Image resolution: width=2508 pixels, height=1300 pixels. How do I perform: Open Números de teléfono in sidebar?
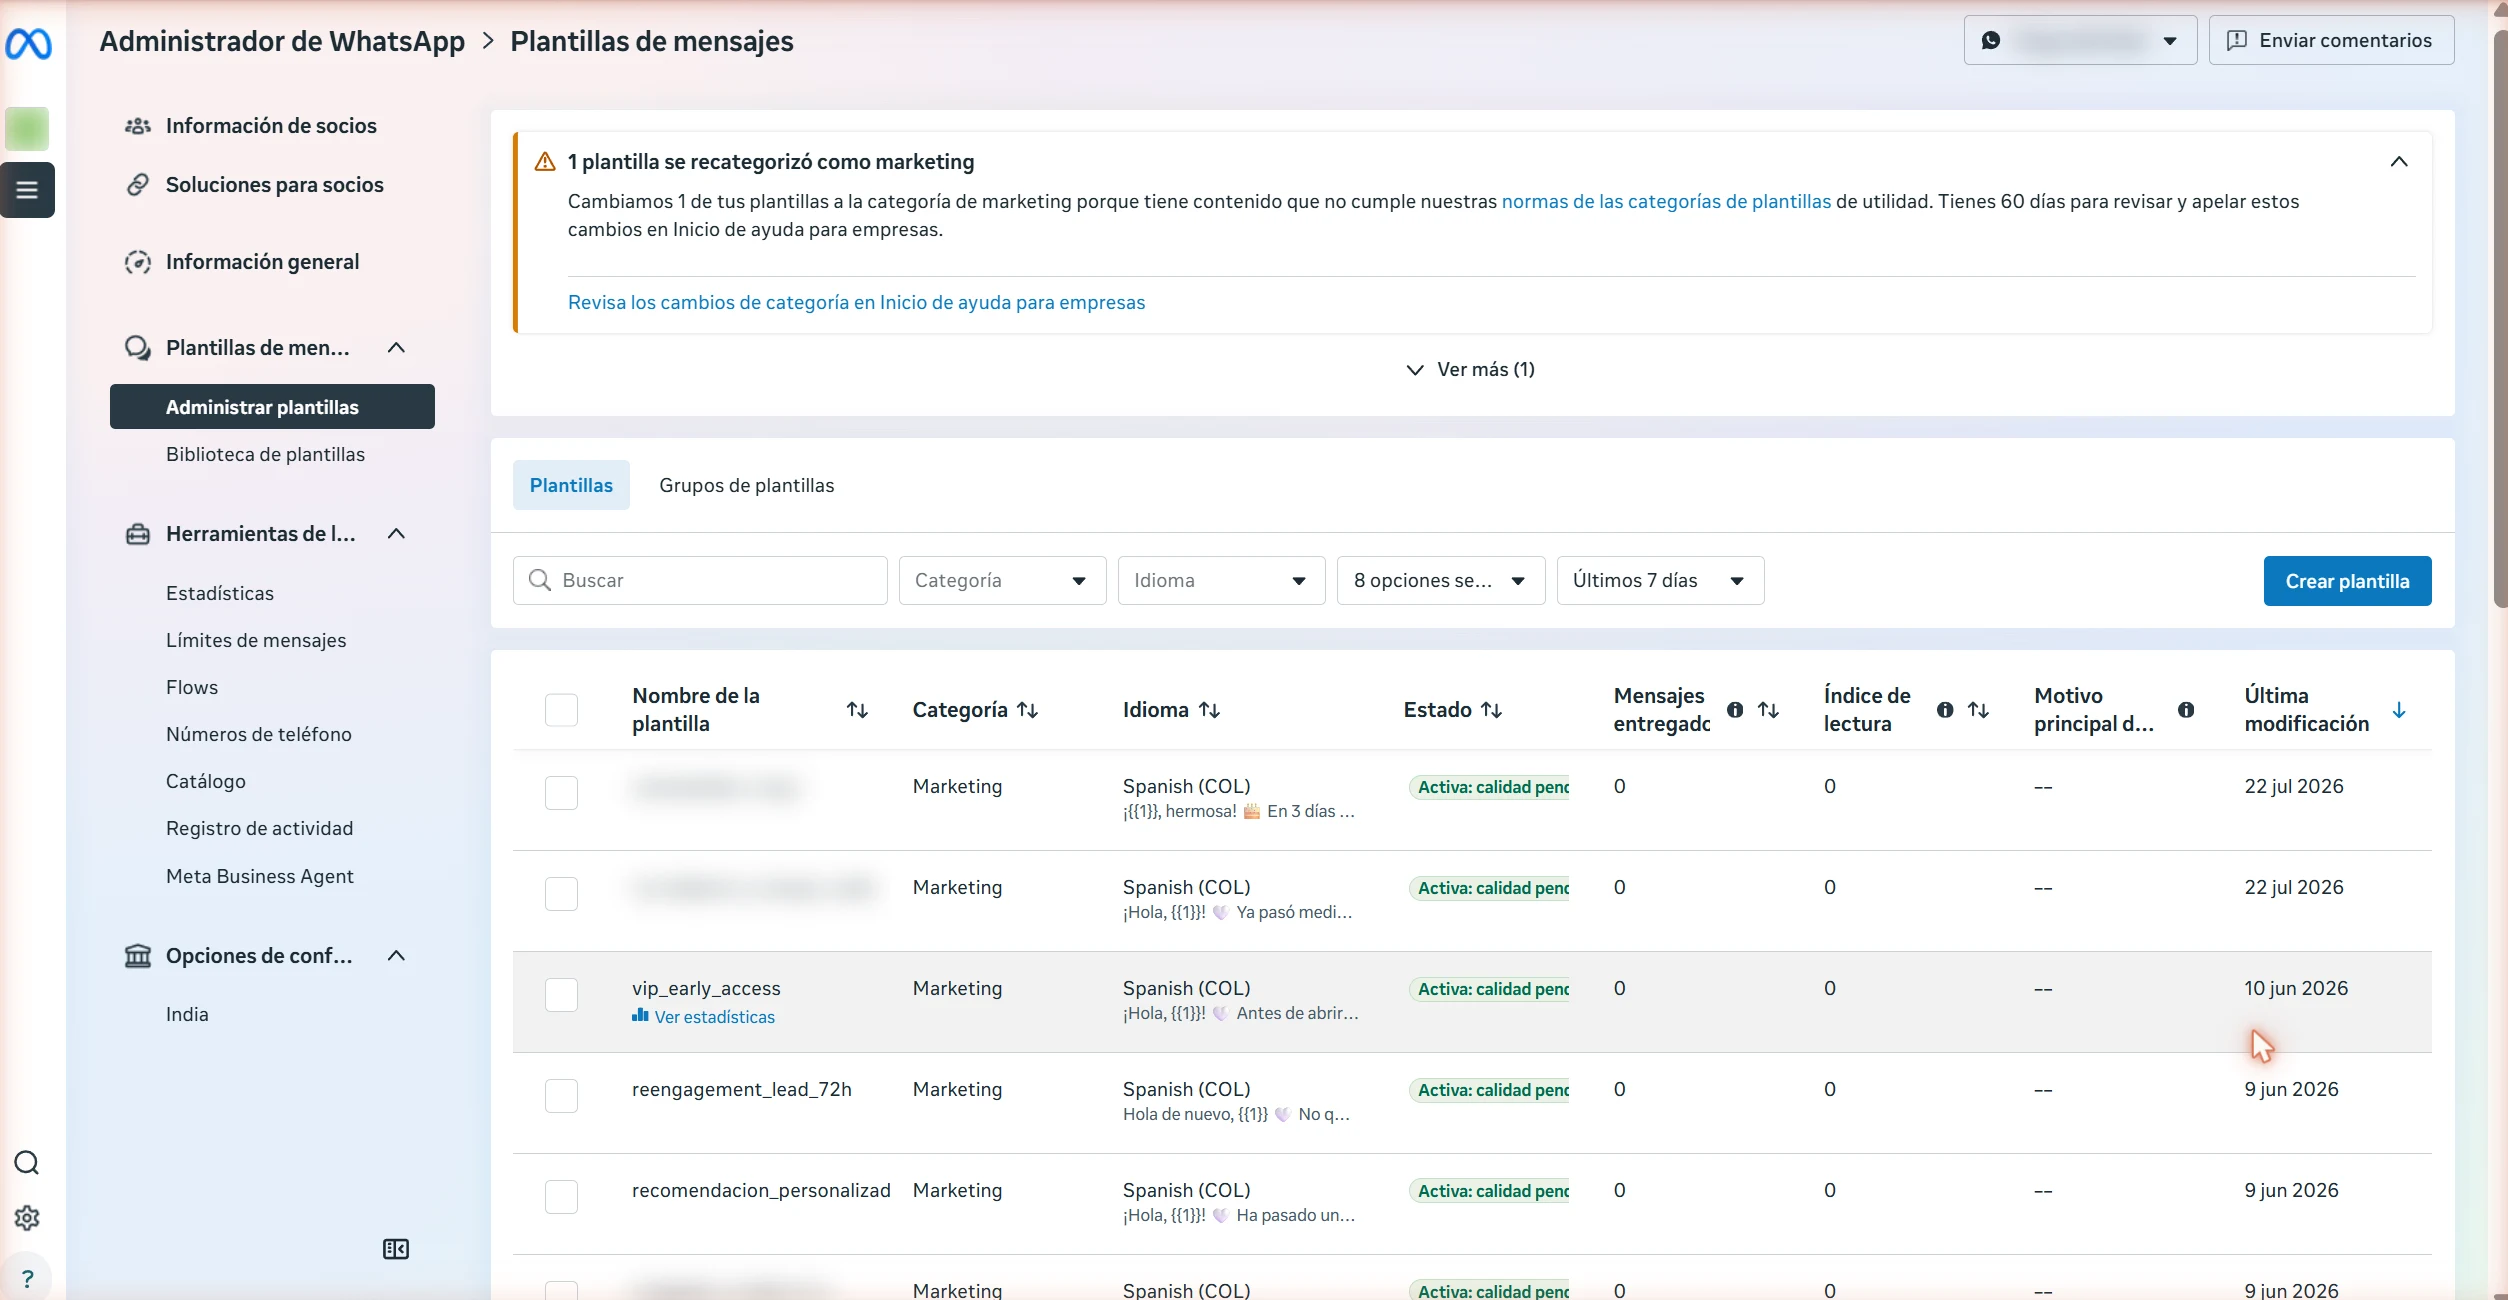tap(259, 734)
